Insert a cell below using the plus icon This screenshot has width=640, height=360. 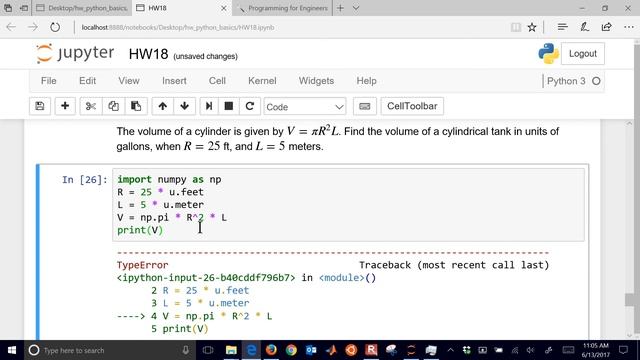click(65, 106)
